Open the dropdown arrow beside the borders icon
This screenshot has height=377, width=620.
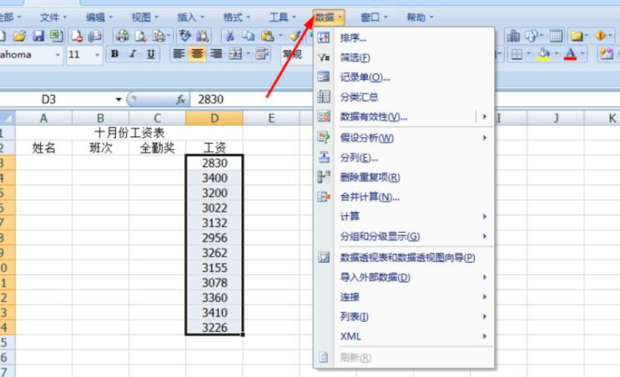click(529, 54)
